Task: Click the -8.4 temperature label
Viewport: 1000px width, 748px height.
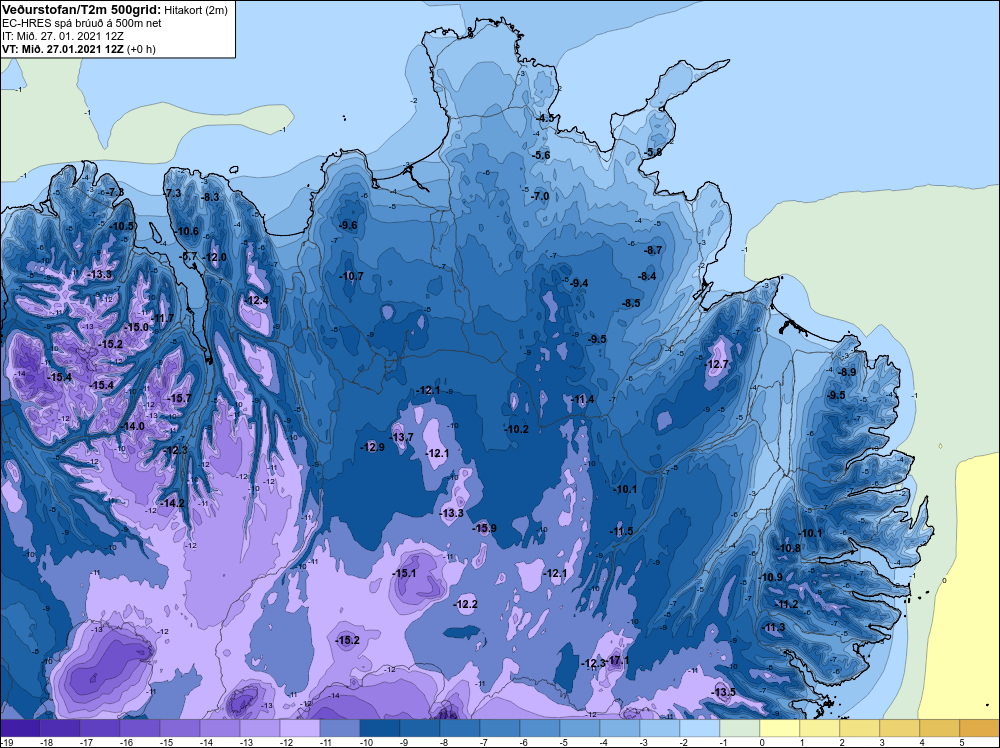Action: 647,276
